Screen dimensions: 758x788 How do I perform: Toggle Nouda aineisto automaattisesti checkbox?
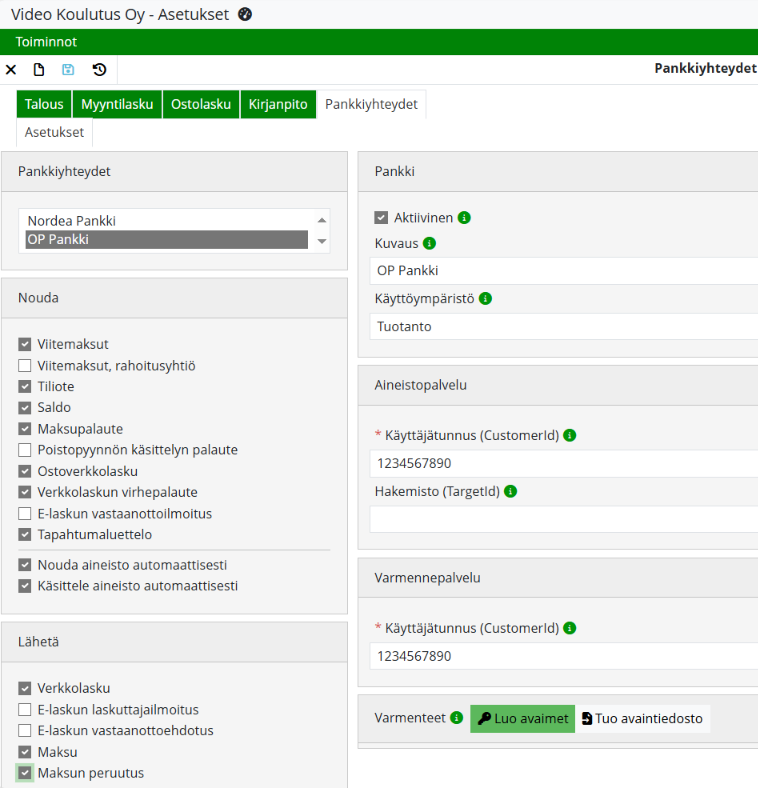tap(25, 565)
